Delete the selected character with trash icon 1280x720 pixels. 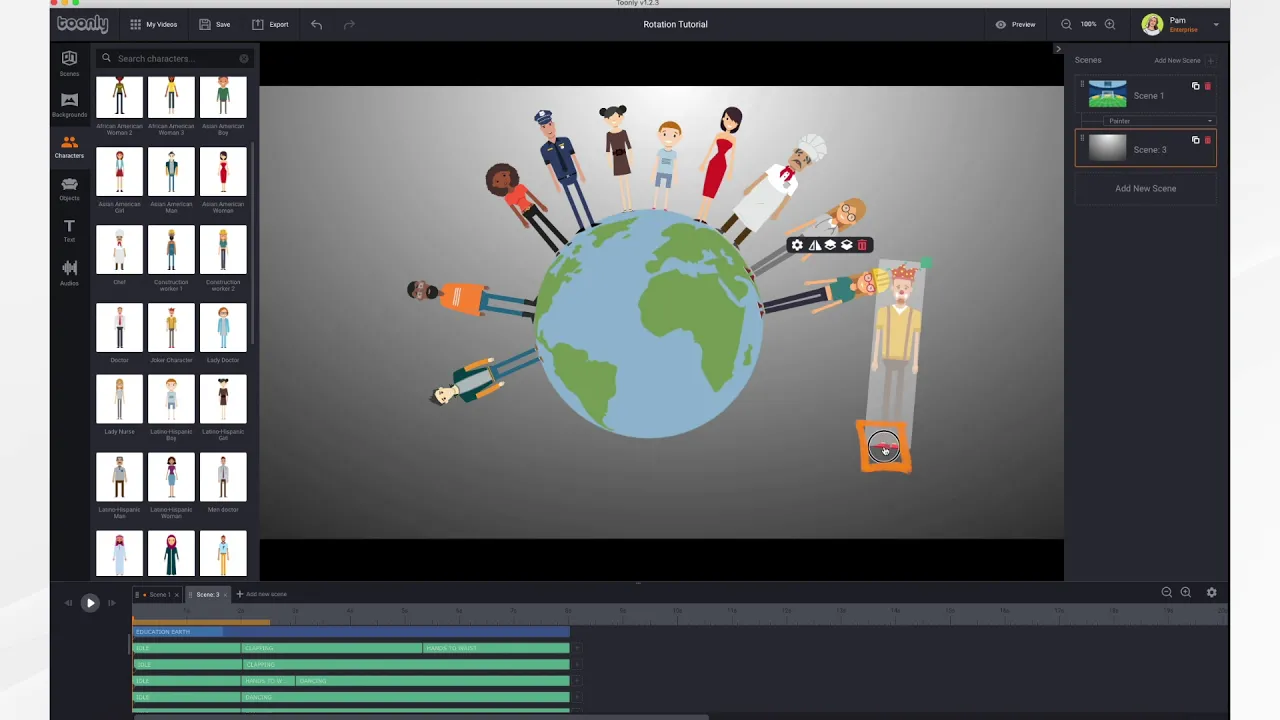tap(862, 245)
